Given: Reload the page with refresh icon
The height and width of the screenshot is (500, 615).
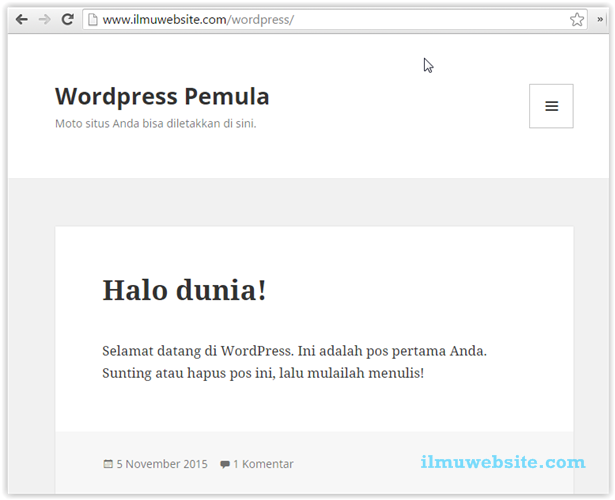Looking at the screenshot, I should click(68, 19).
